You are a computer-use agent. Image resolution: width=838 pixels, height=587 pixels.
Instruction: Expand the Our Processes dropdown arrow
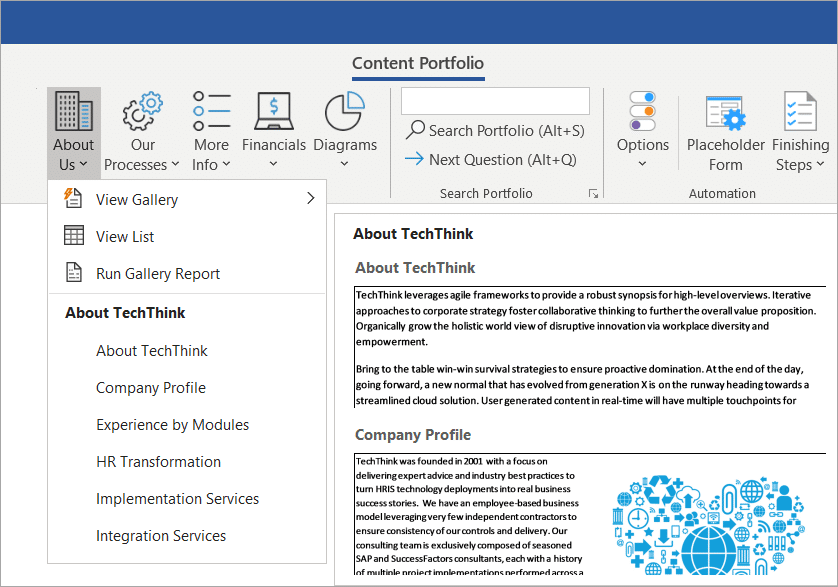(x=175, y=164)
